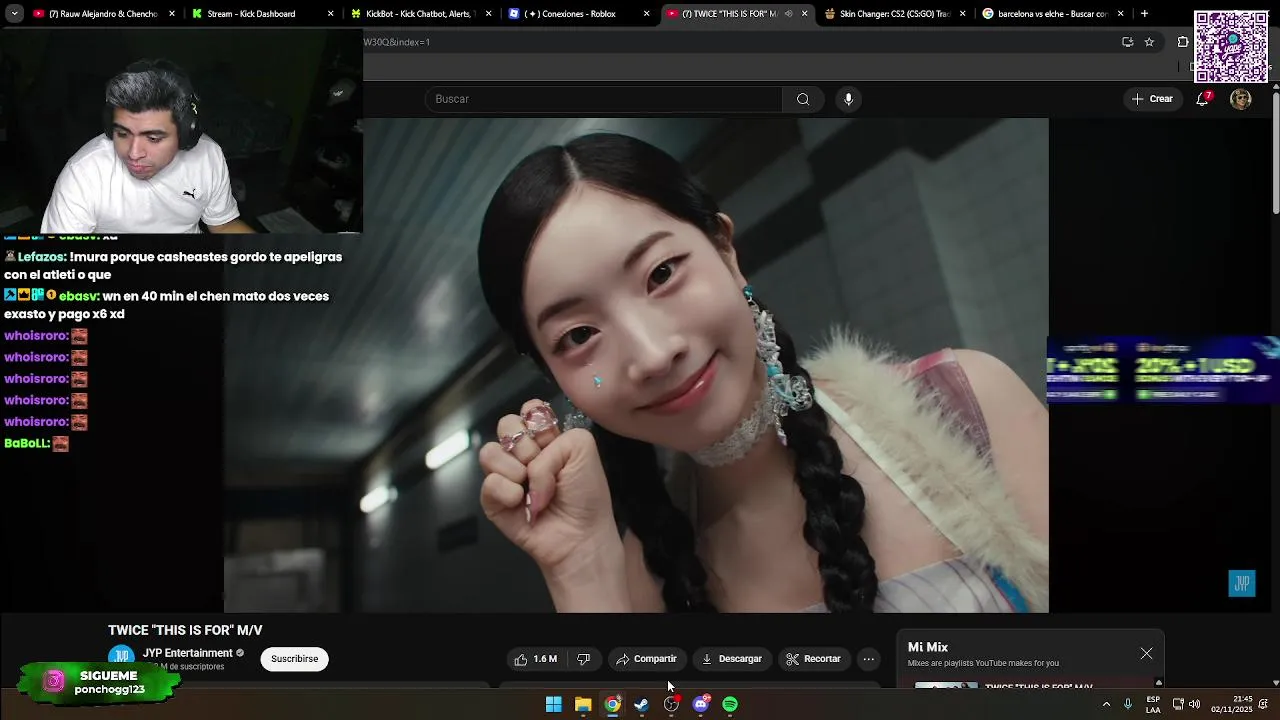Close the Rauw Alejandro & Chencho tab
The image size is (1280, 720).
(172, 14)
